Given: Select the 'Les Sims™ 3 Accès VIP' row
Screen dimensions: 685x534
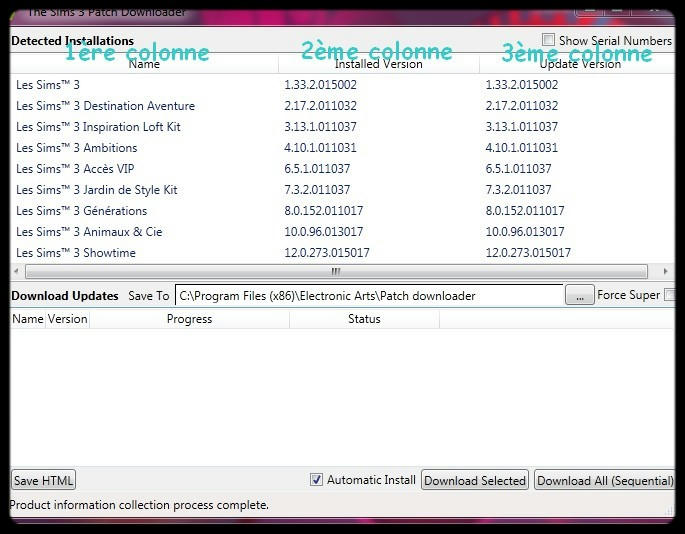Looking at the screenshot, I should pyautogui.click(x=342, y=169).
